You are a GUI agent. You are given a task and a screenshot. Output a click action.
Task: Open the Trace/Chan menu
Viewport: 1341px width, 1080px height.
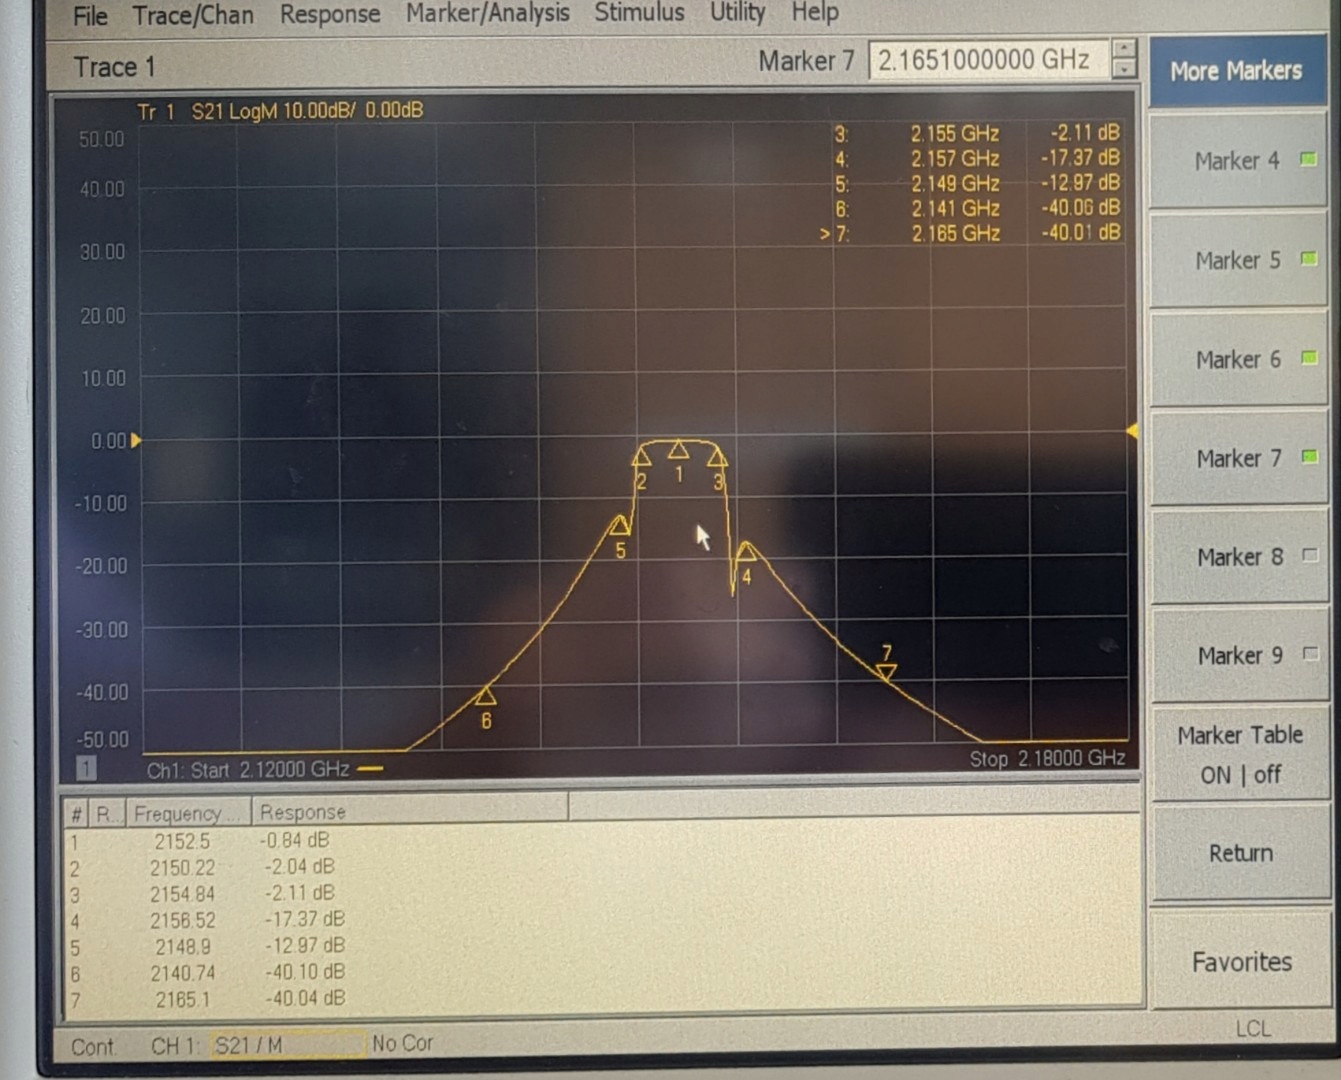[193, 15]
